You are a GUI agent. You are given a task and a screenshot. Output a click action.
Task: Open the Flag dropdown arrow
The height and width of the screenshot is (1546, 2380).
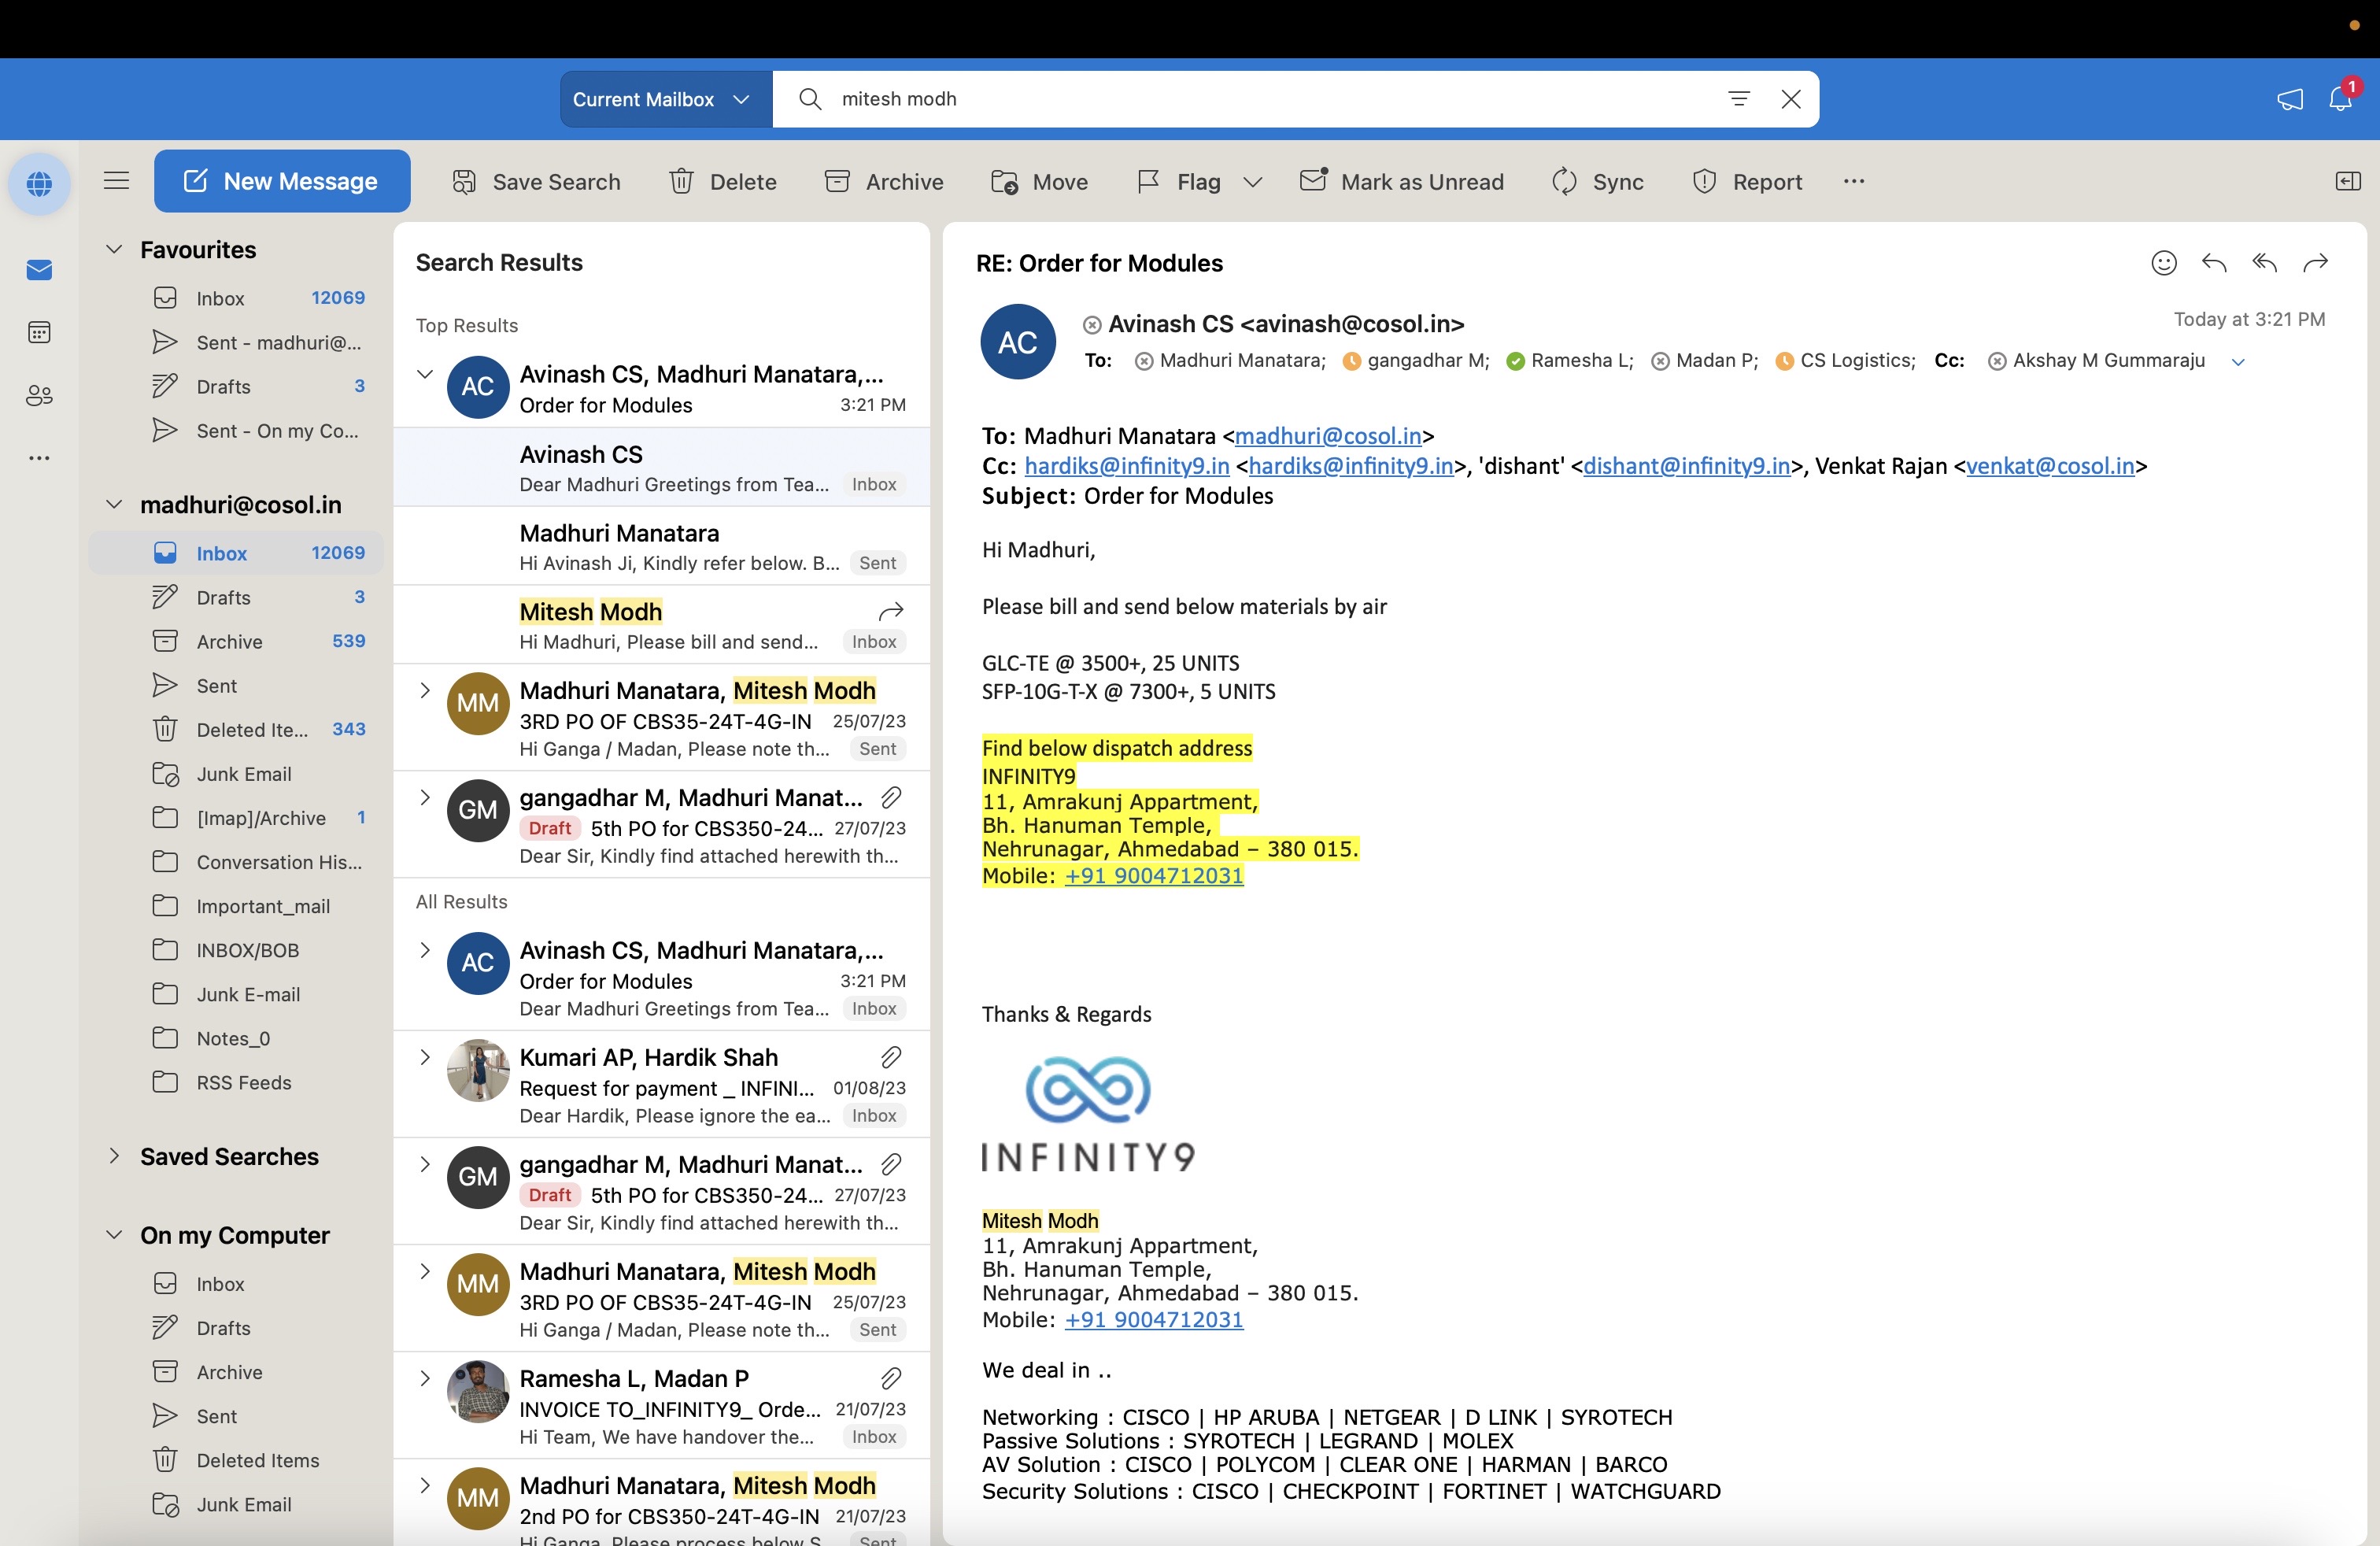point(1252,182)
